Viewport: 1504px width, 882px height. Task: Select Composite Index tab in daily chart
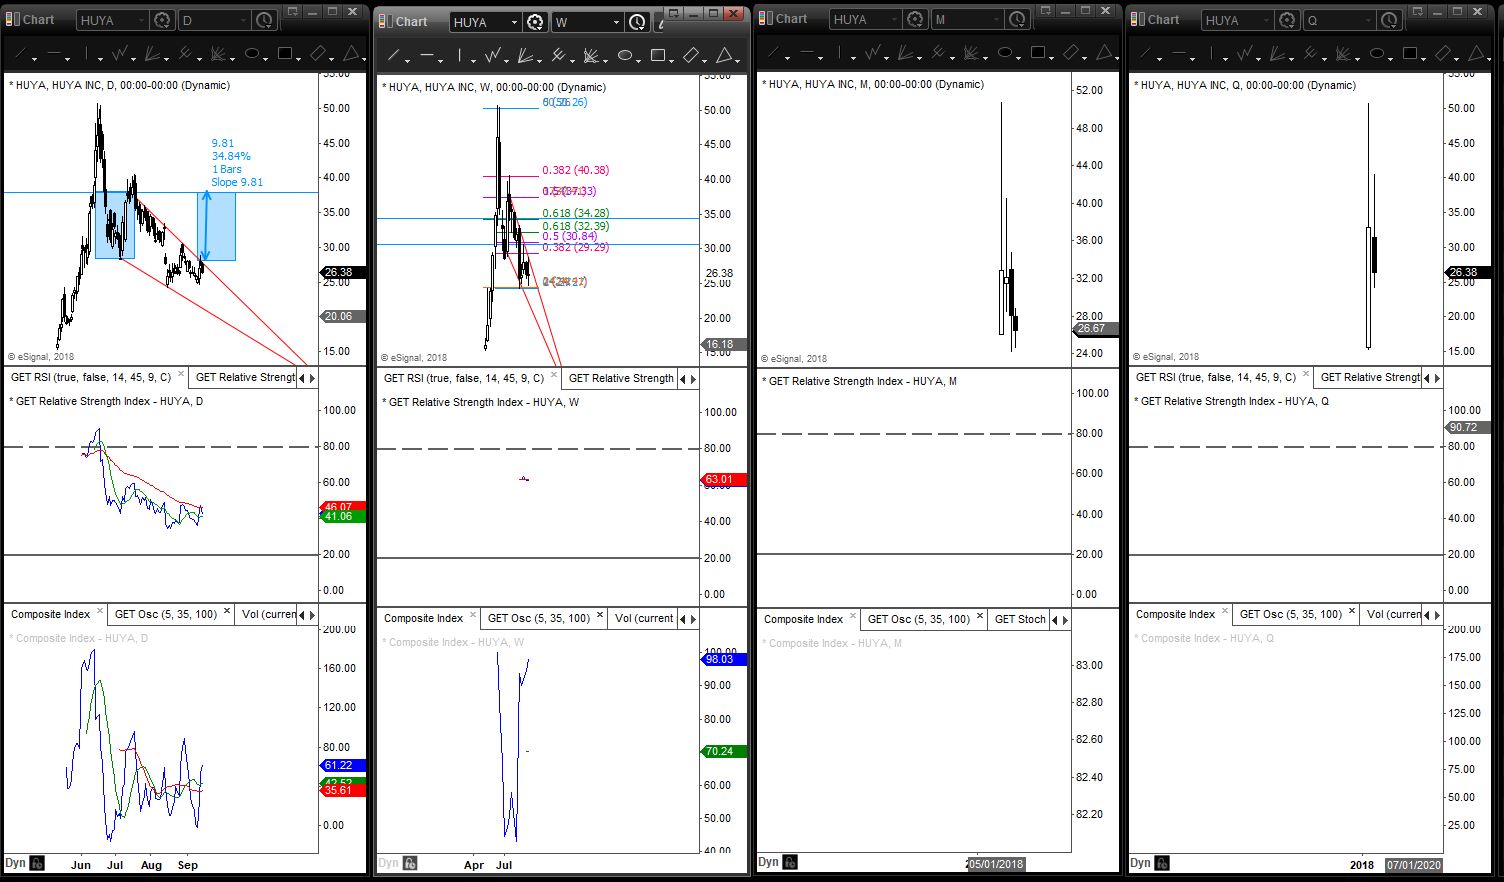coord(50,614)
